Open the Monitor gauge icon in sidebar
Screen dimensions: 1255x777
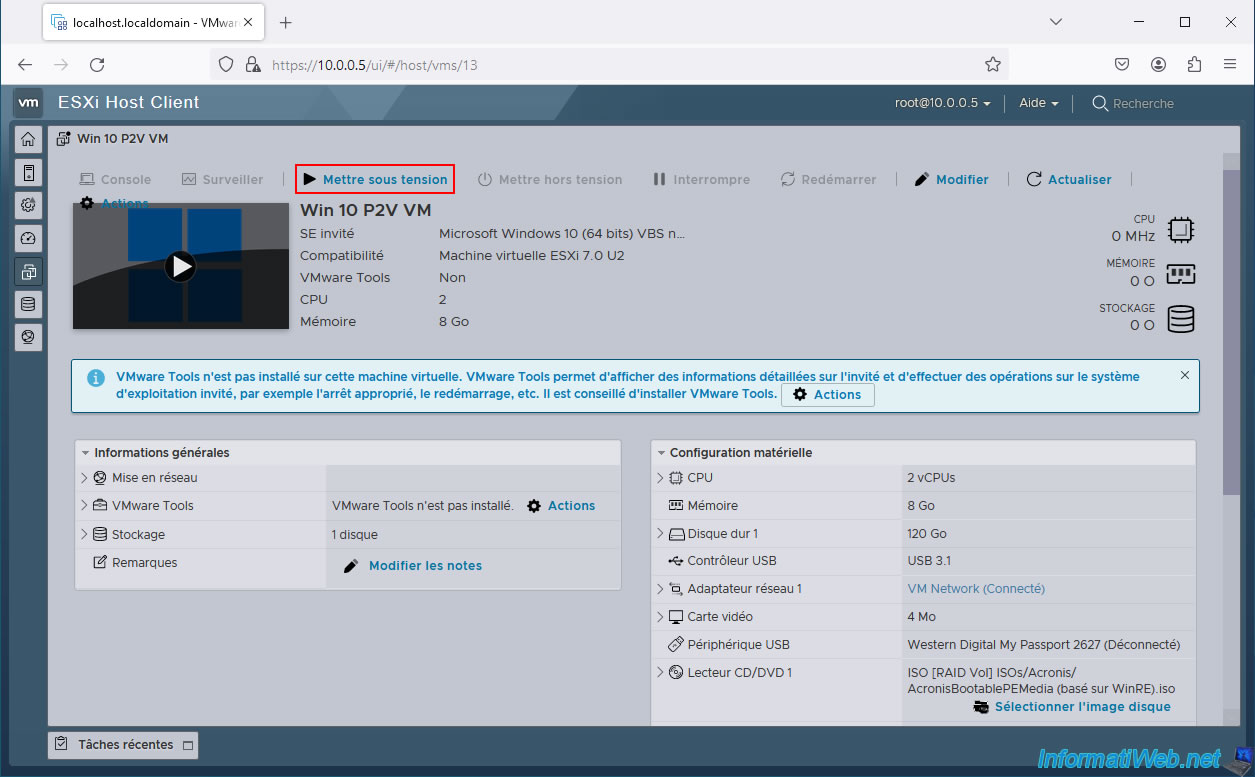point(28,238)
